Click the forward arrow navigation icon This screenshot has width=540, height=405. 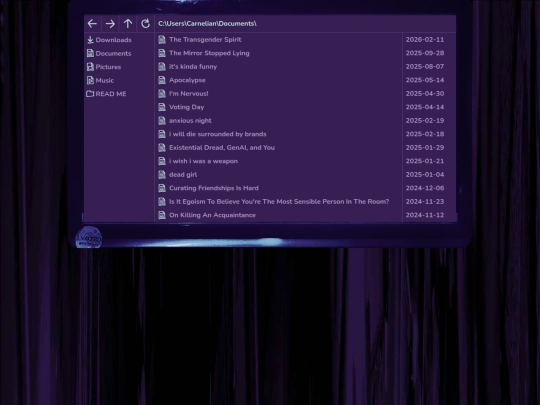(x=110, y=23)
